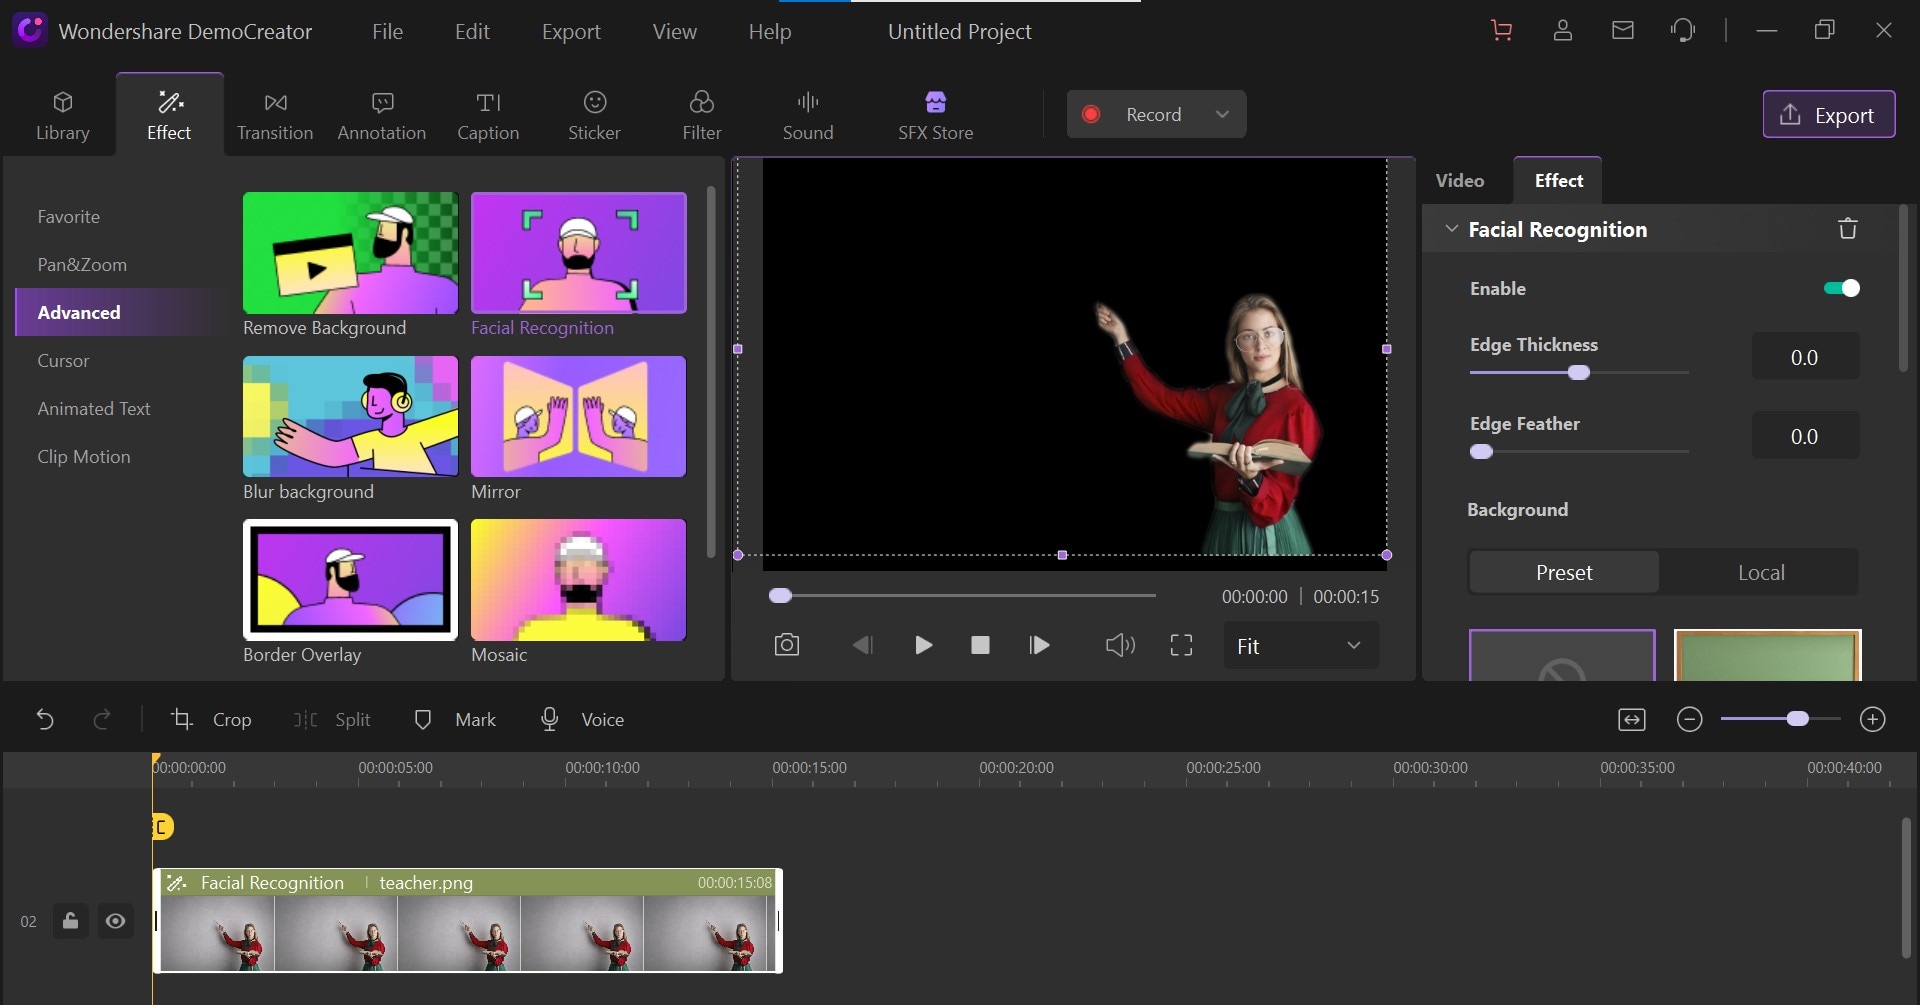
Task: Open the Filter panel
Action: click(702, 116)
